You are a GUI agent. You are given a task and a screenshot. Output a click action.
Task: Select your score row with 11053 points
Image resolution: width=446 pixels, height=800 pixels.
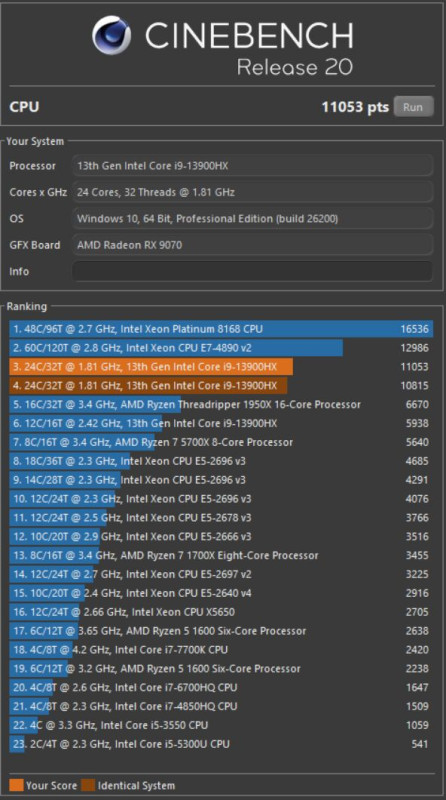coord(221,367)
